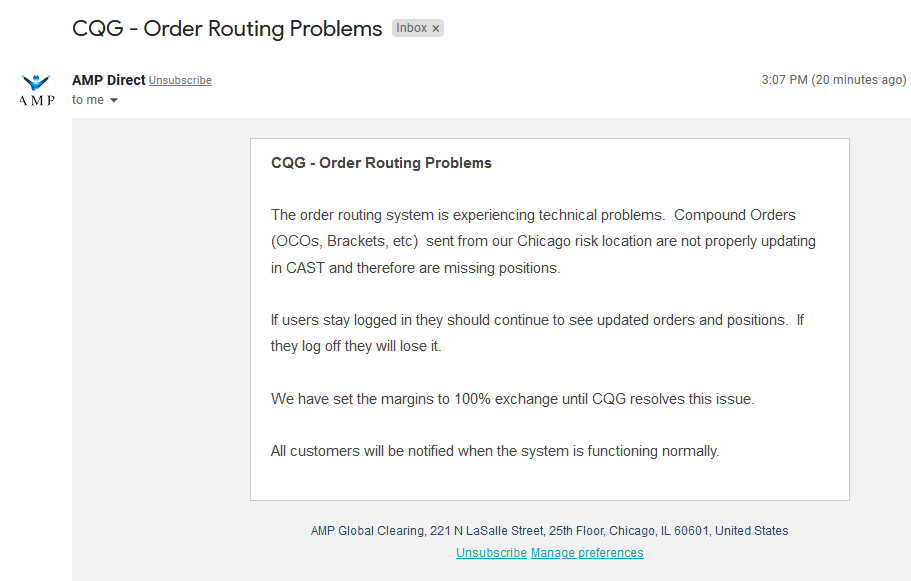Click the 3:07 PM timestamp
Viewport: 911px width, 581px height.
(x=784, y=80)
